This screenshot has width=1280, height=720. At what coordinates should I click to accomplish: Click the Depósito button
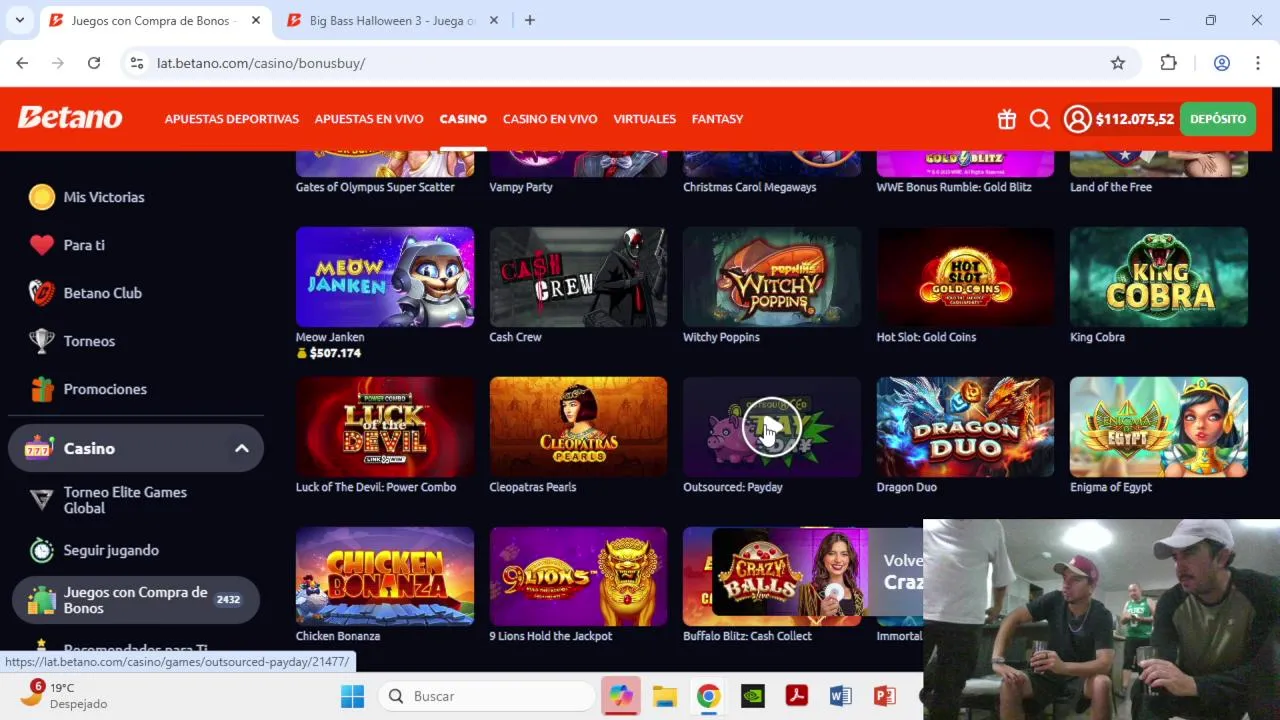click(x=1218, y=119)
